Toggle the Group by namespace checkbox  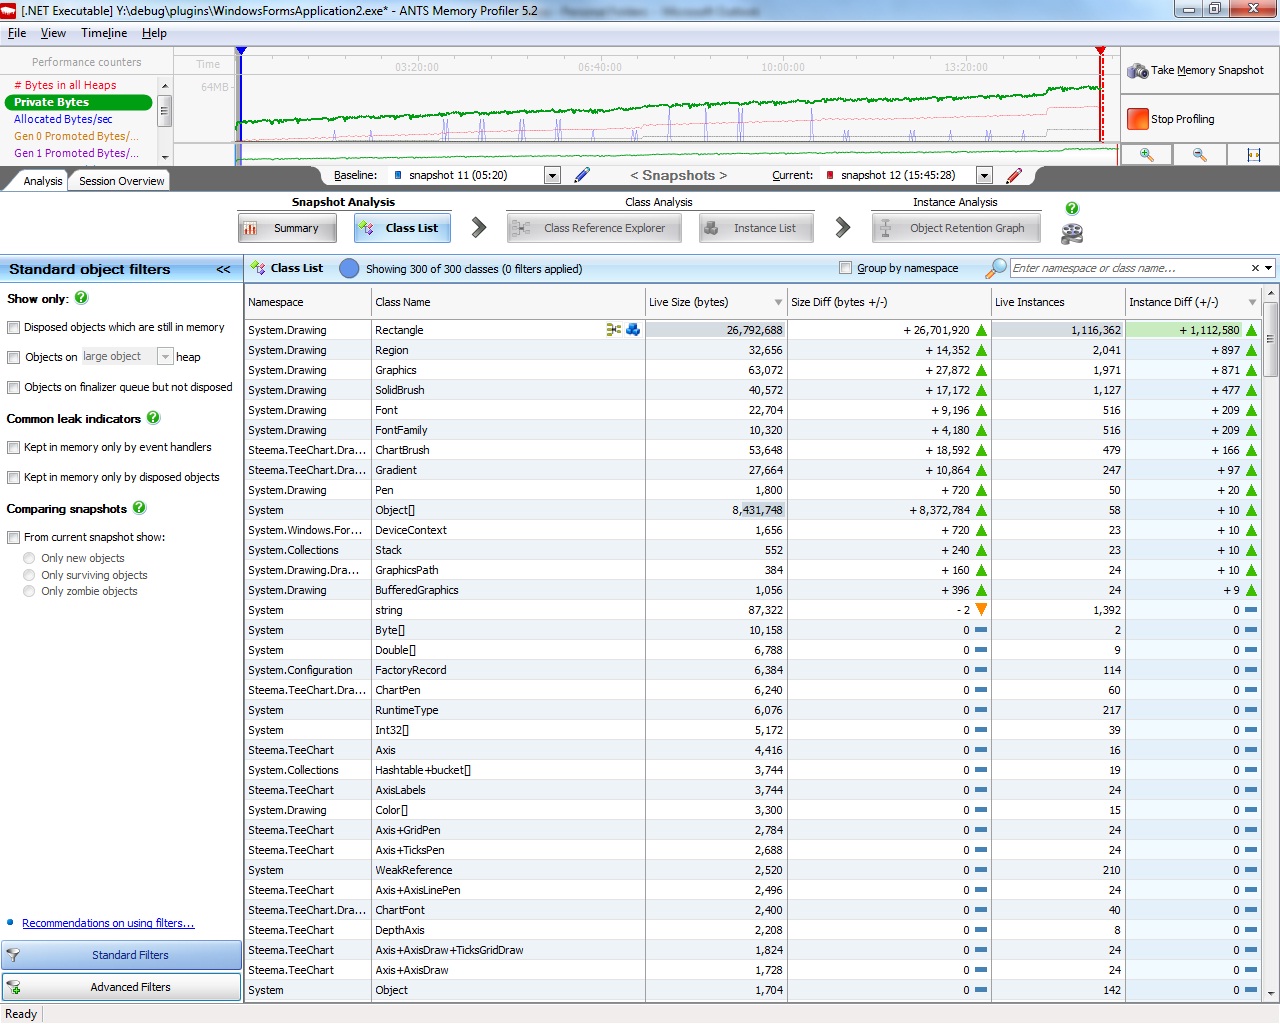pyautogui.click(x=846, y=268)
